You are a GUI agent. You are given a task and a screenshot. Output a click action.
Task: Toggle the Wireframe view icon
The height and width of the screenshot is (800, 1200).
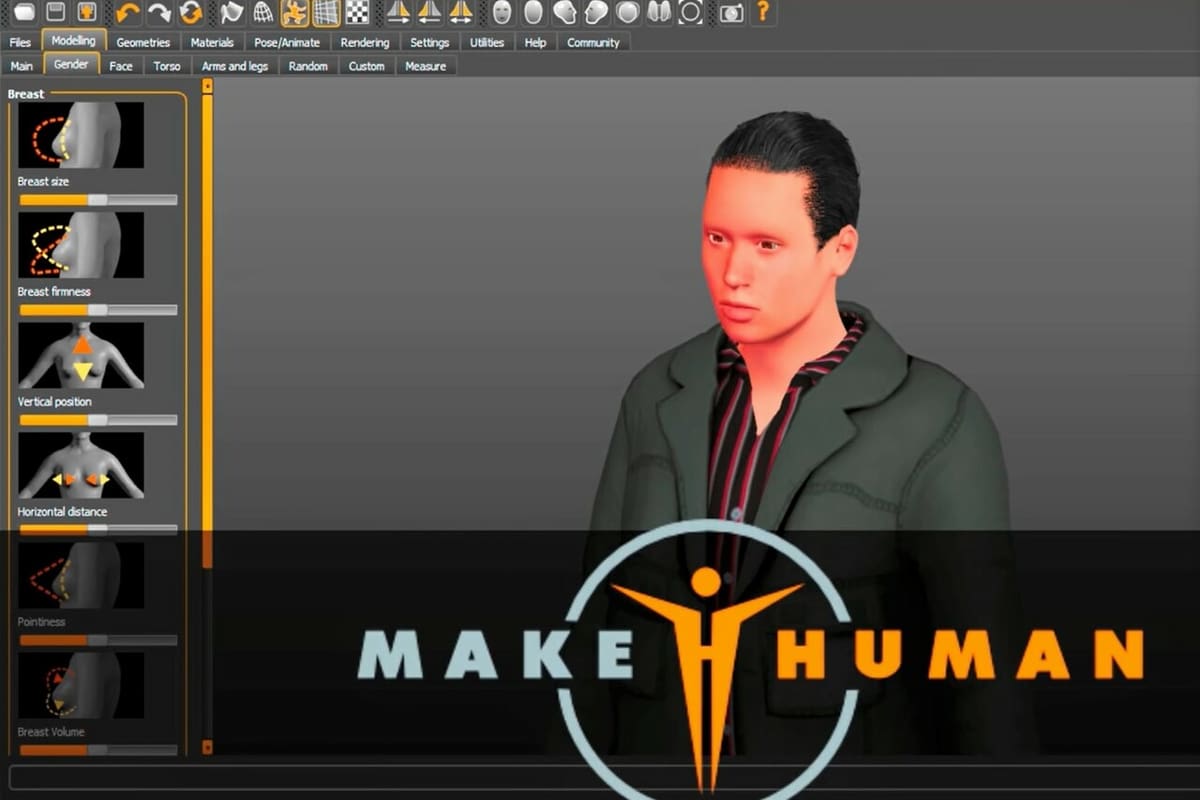click(x=263, y=12)
